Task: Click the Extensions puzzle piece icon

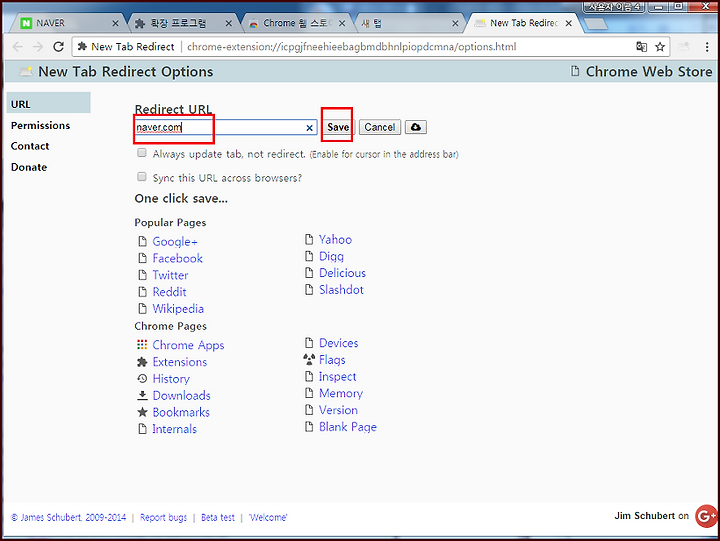Action: [142, 362]
